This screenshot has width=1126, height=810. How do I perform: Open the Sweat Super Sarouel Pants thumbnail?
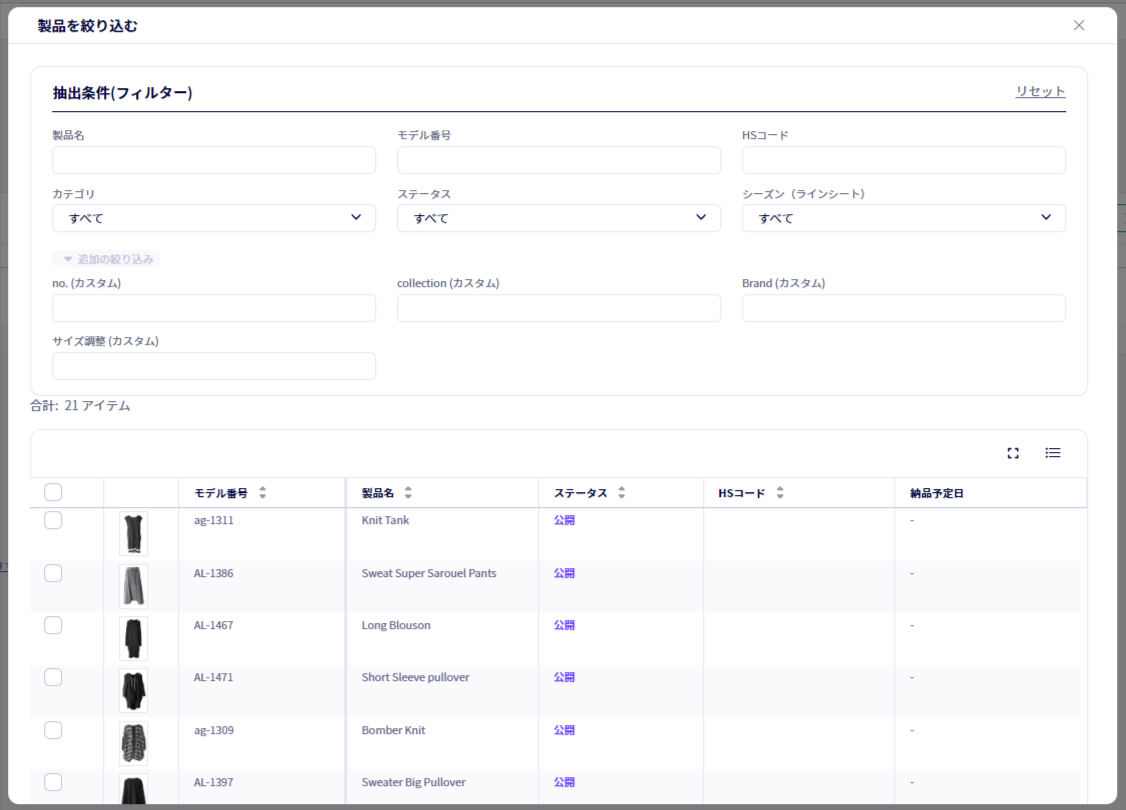[x=134, y=586]
